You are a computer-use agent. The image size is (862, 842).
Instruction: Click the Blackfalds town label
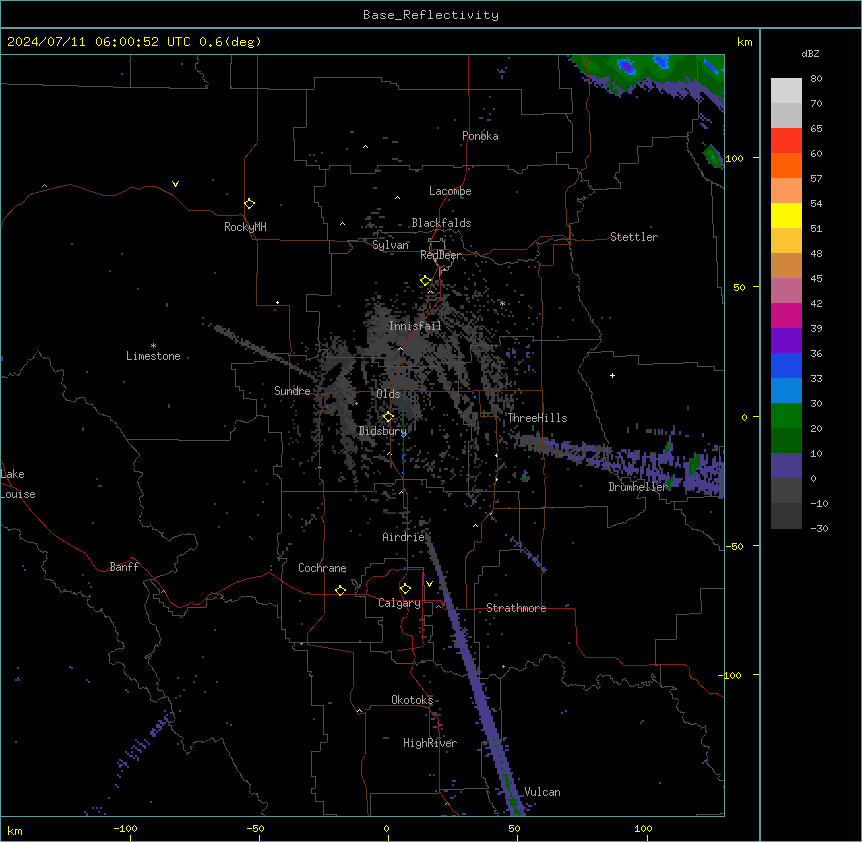pos(441,223)
